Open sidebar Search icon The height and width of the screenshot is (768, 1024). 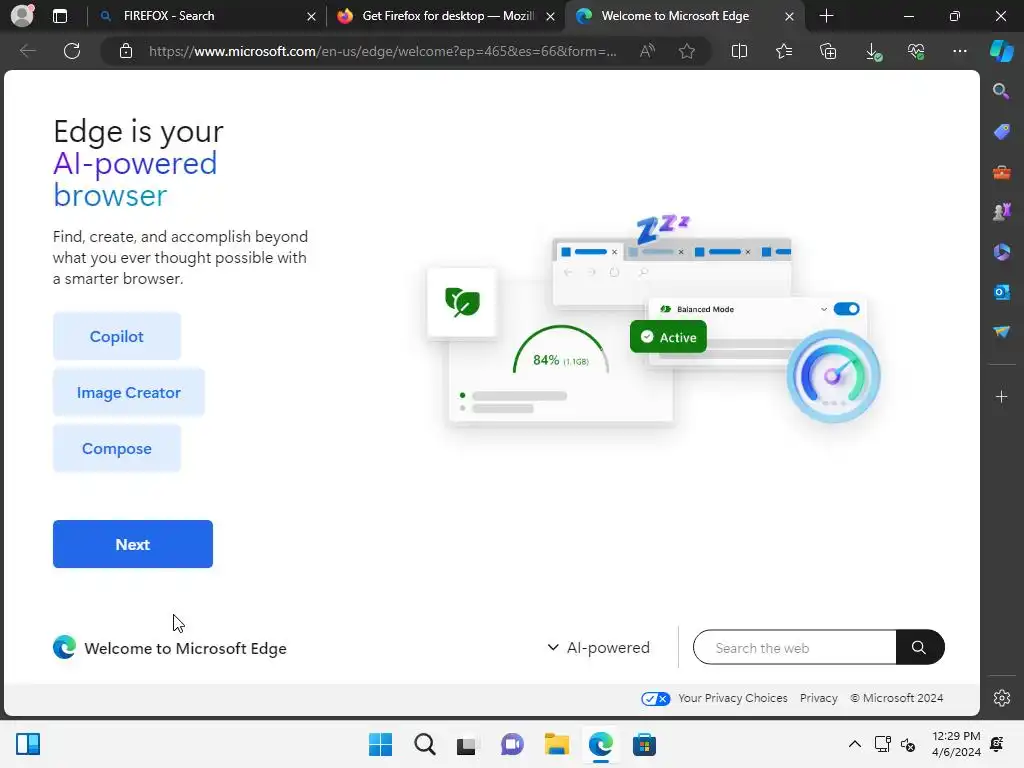(x=1001, y=91)
